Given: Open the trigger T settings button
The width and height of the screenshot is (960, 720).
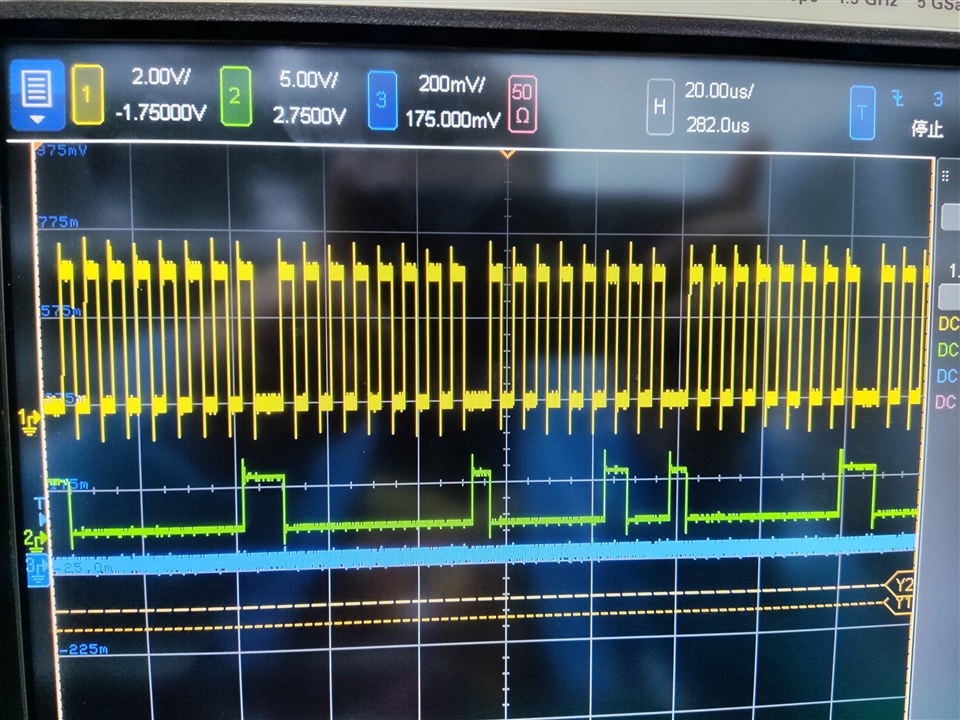Looking at the screenshot, I should (862, 113).
